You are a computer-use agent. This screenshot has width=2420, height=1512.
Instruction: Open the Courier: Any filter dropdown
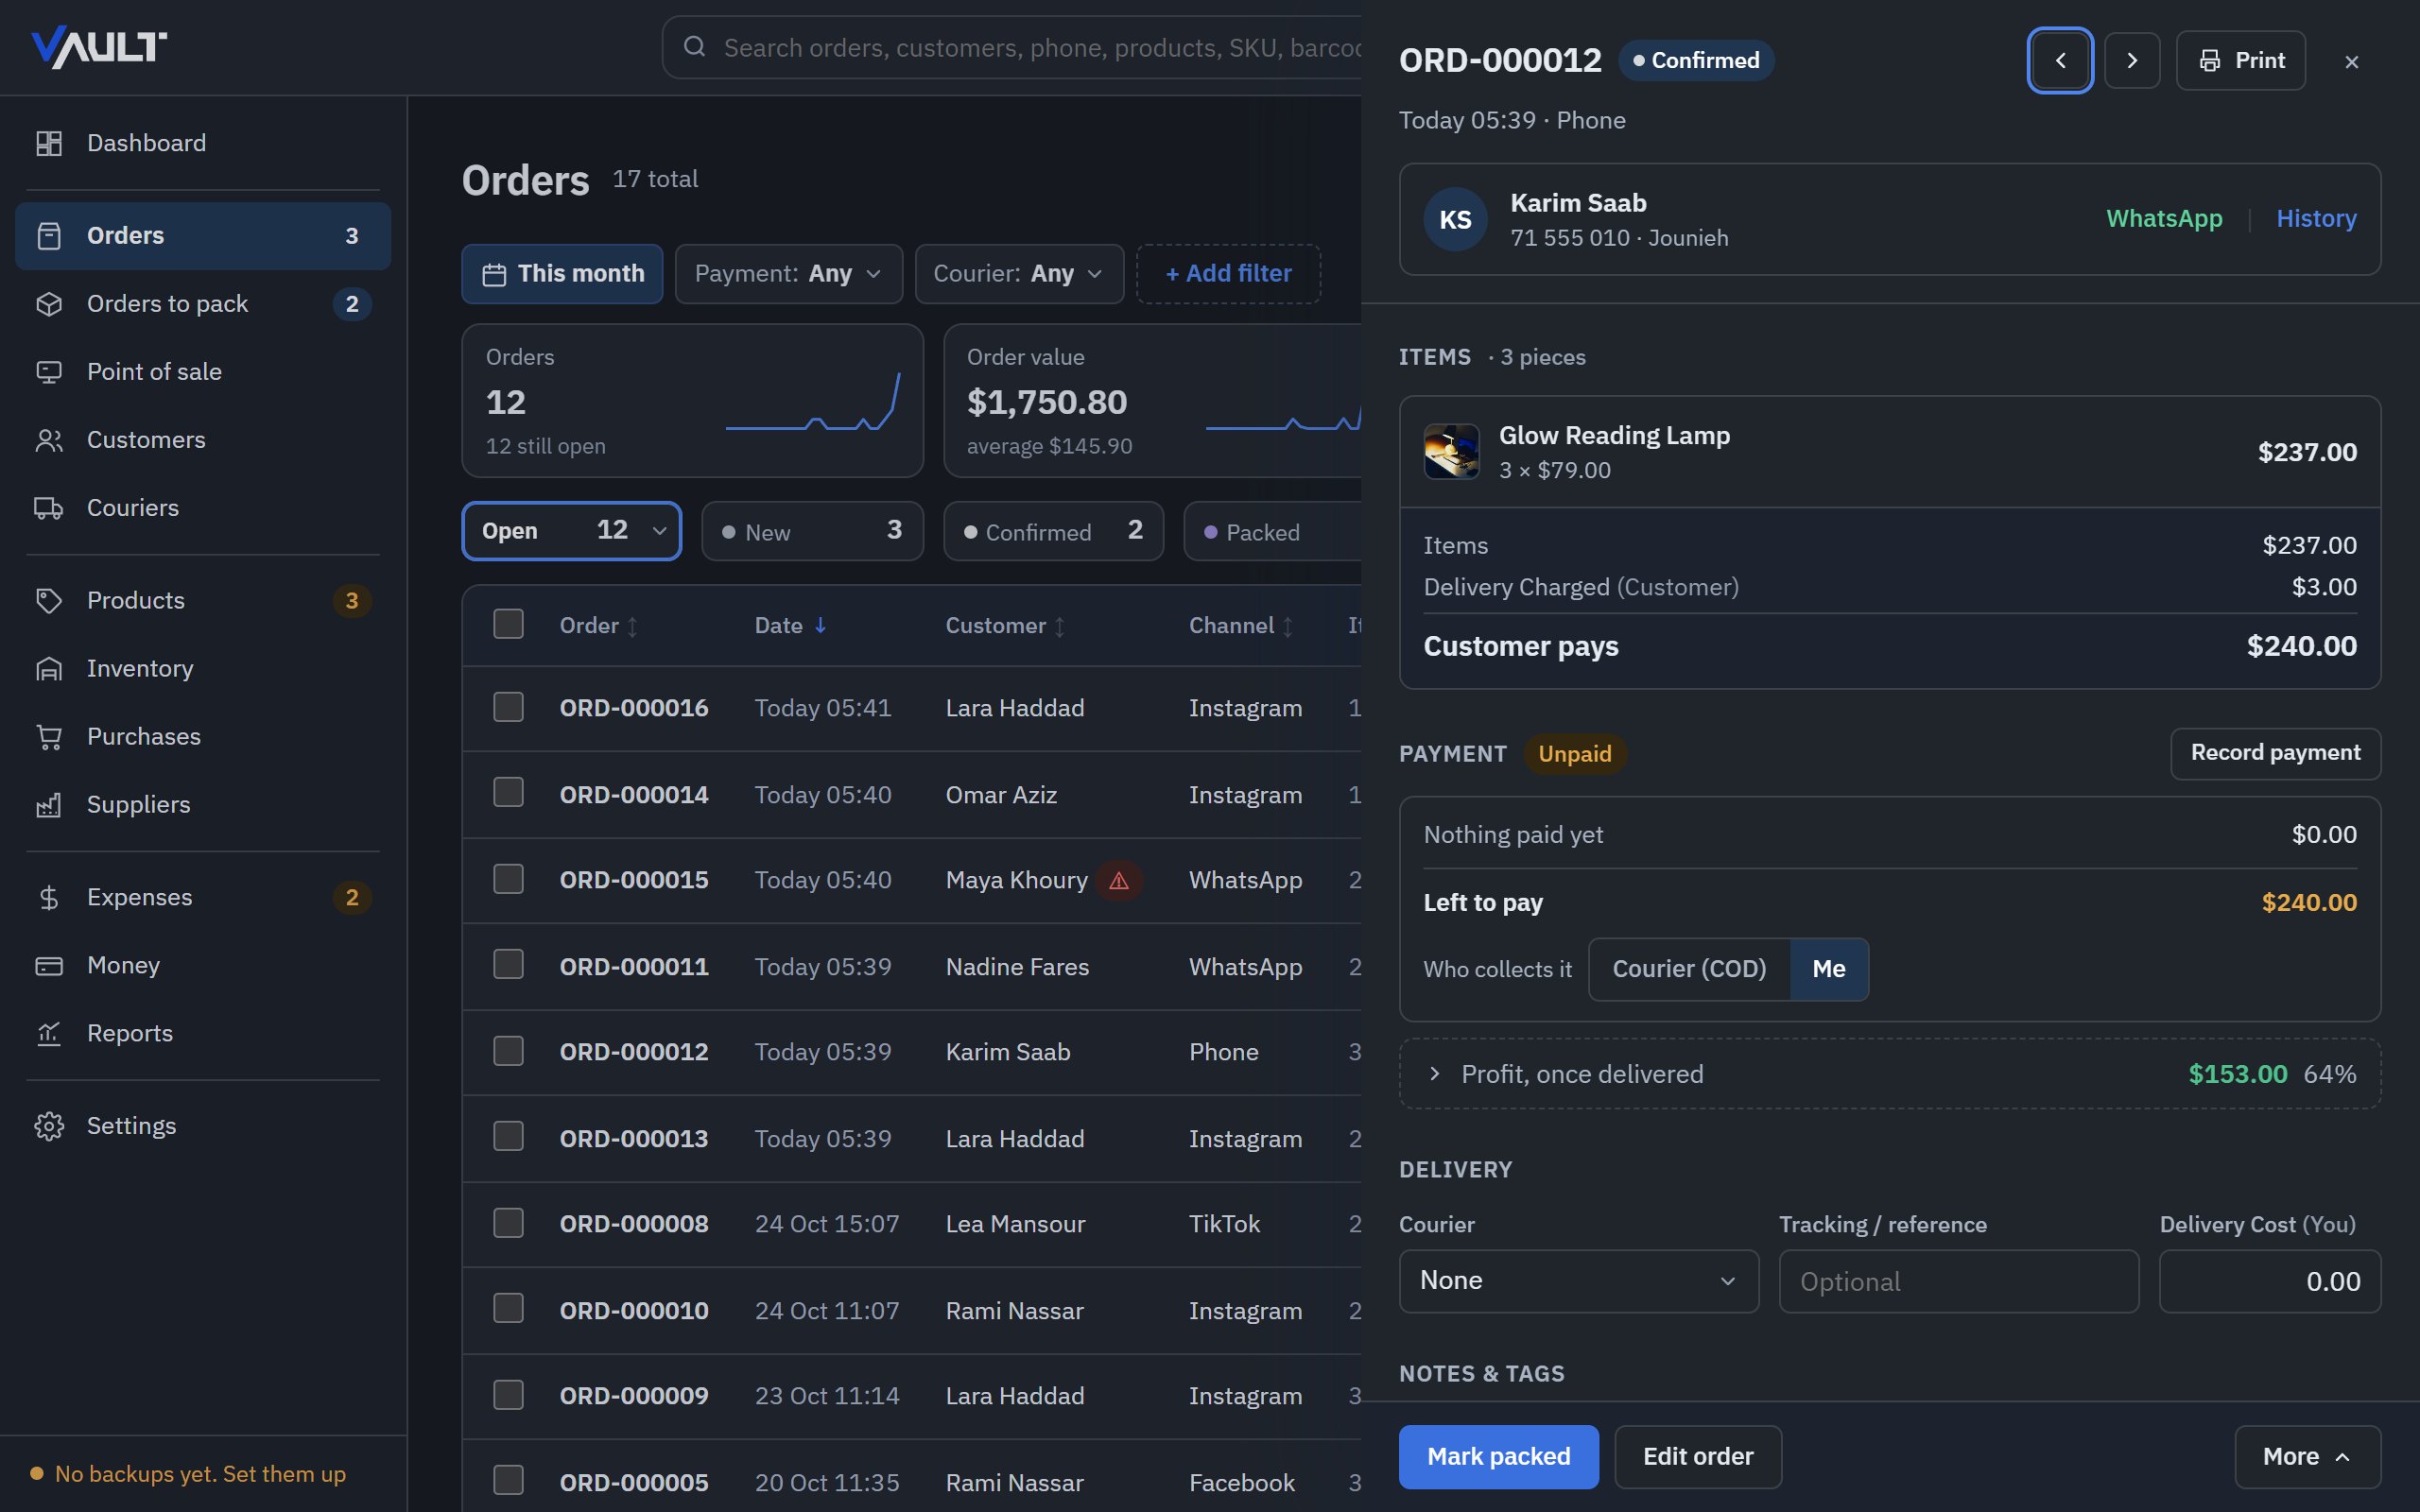(1019, 274)
